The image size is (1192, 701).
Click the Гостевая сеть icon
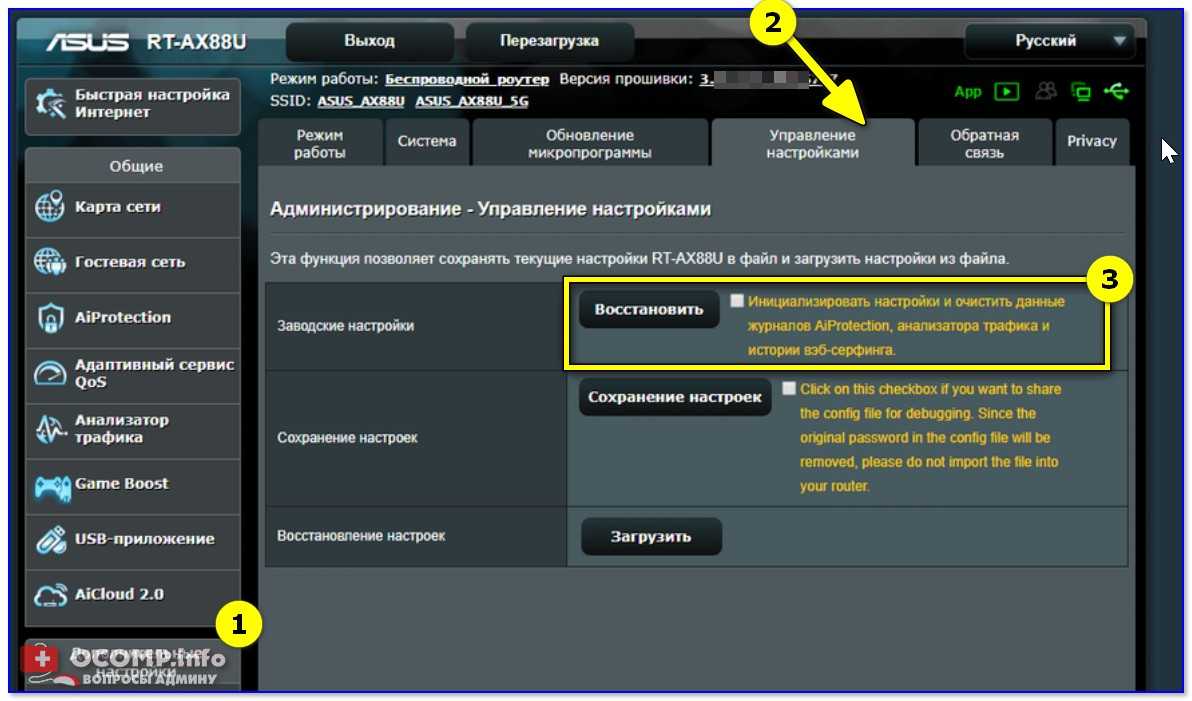[49, 262]
